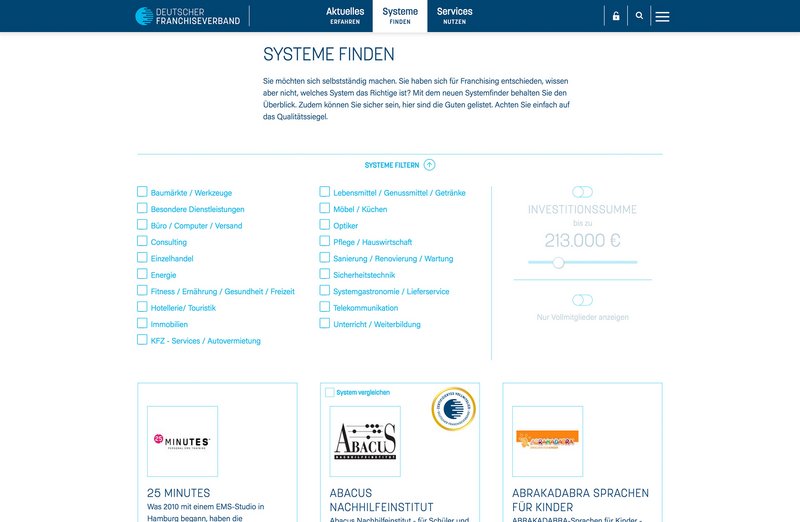The width and height of the screenshot is (800, 522).
Task: Open the 25 Minutes logo thumbnail
Action: coord(183,441)
